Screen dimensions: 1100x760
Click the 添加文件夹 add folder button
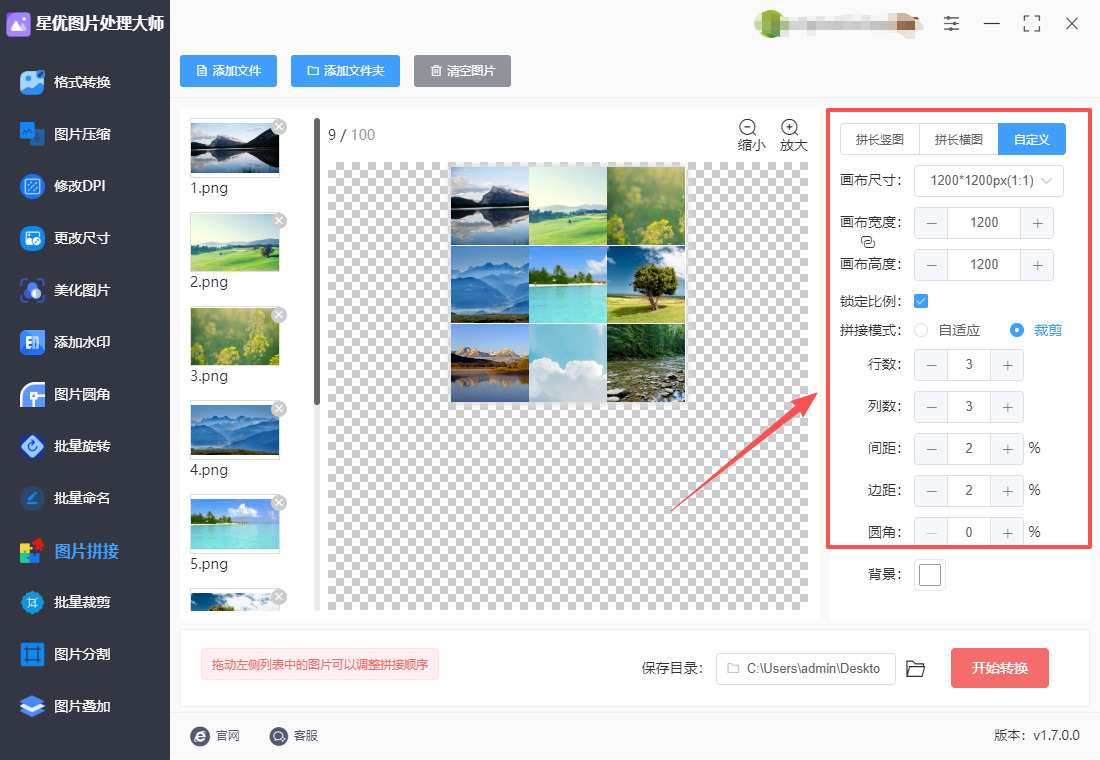(x=345, y=71)
